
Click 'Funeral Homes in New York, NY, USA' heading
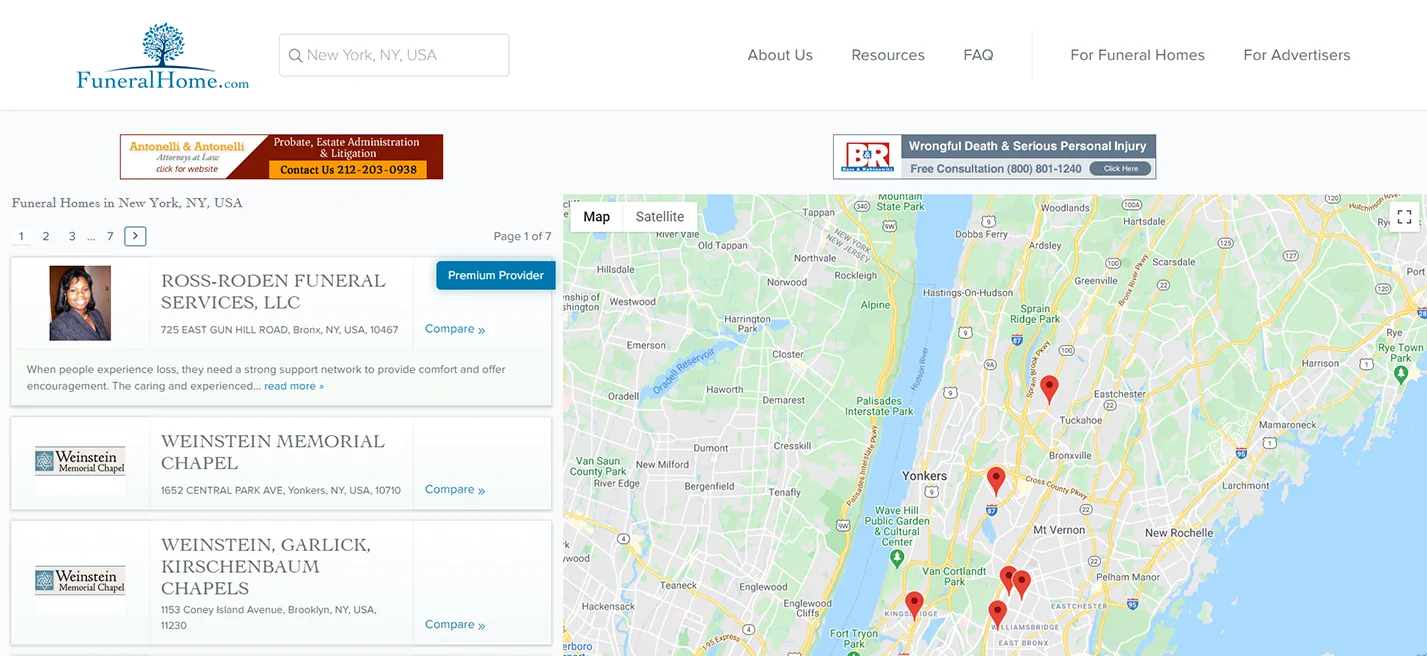pyautogui.click(x=127, y=203)
